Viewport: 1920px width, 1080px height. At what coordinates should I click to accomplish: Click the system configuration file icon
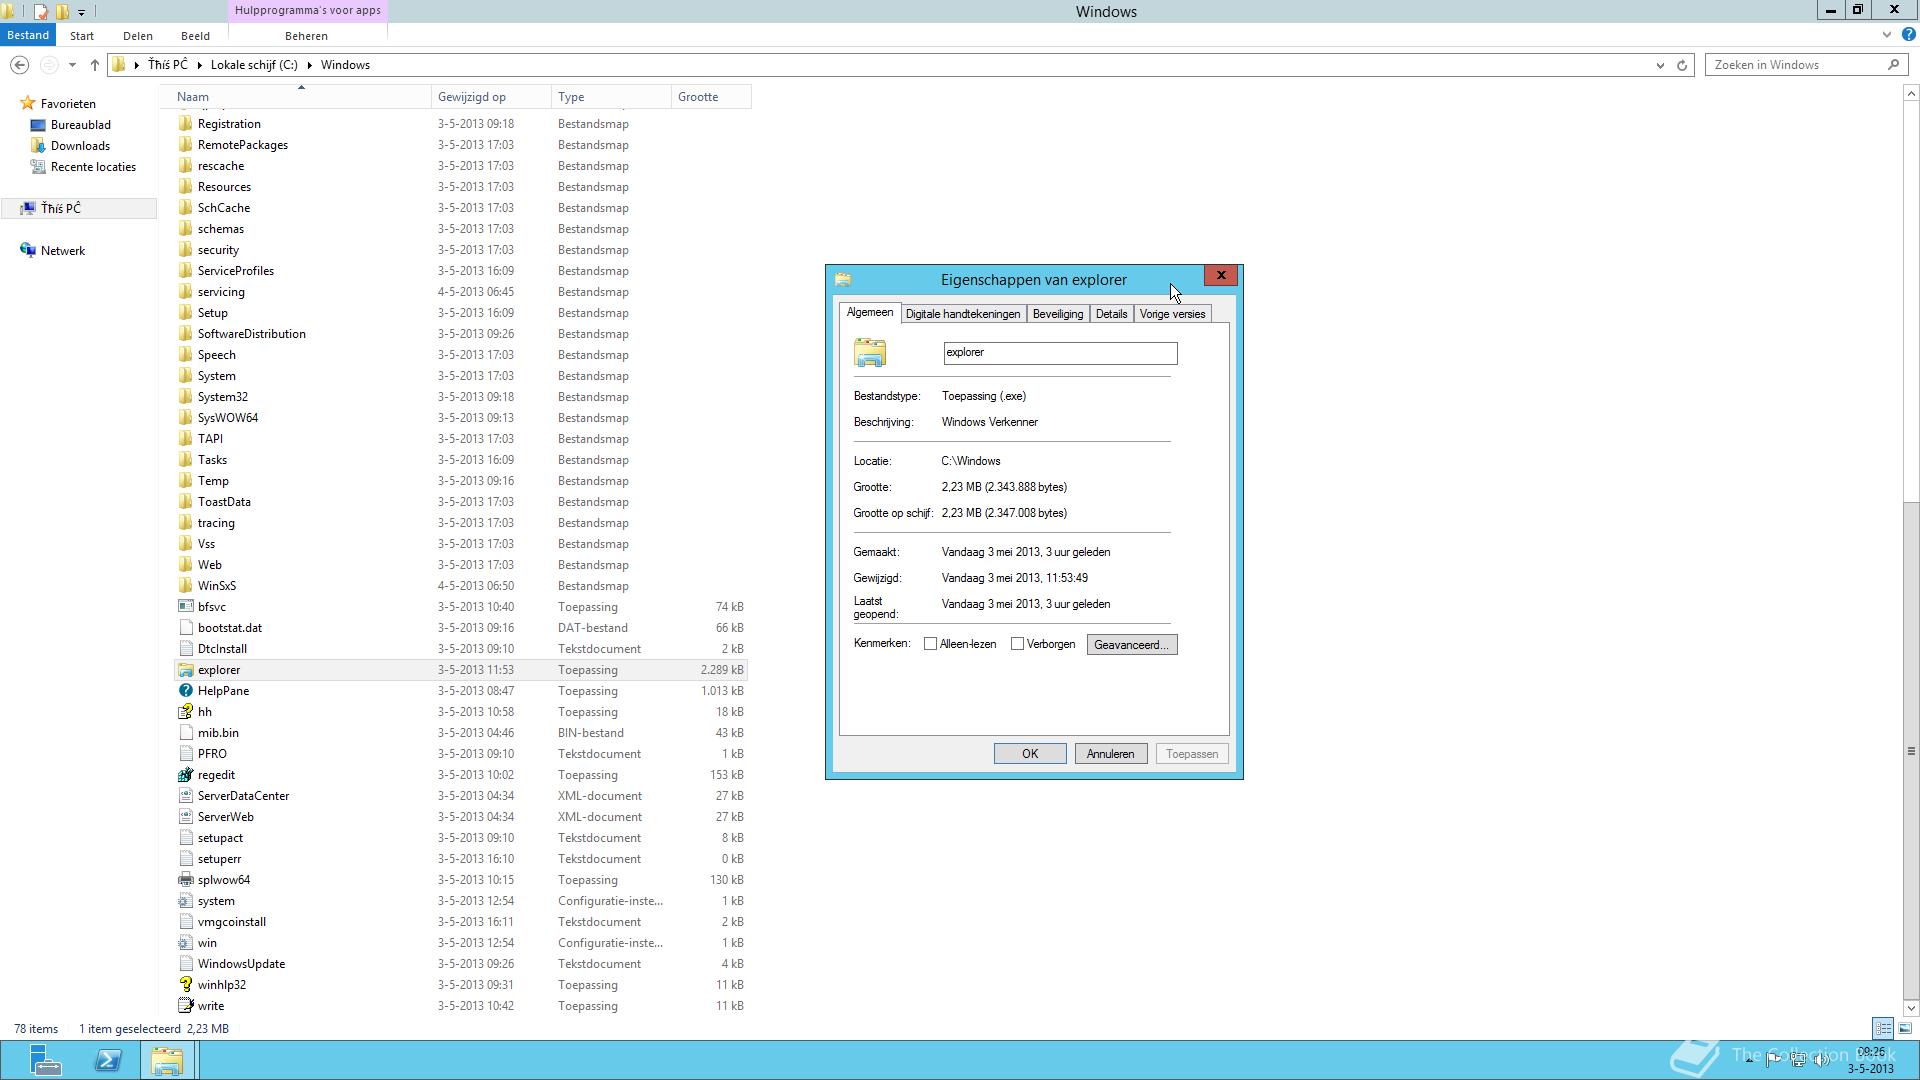185,901
